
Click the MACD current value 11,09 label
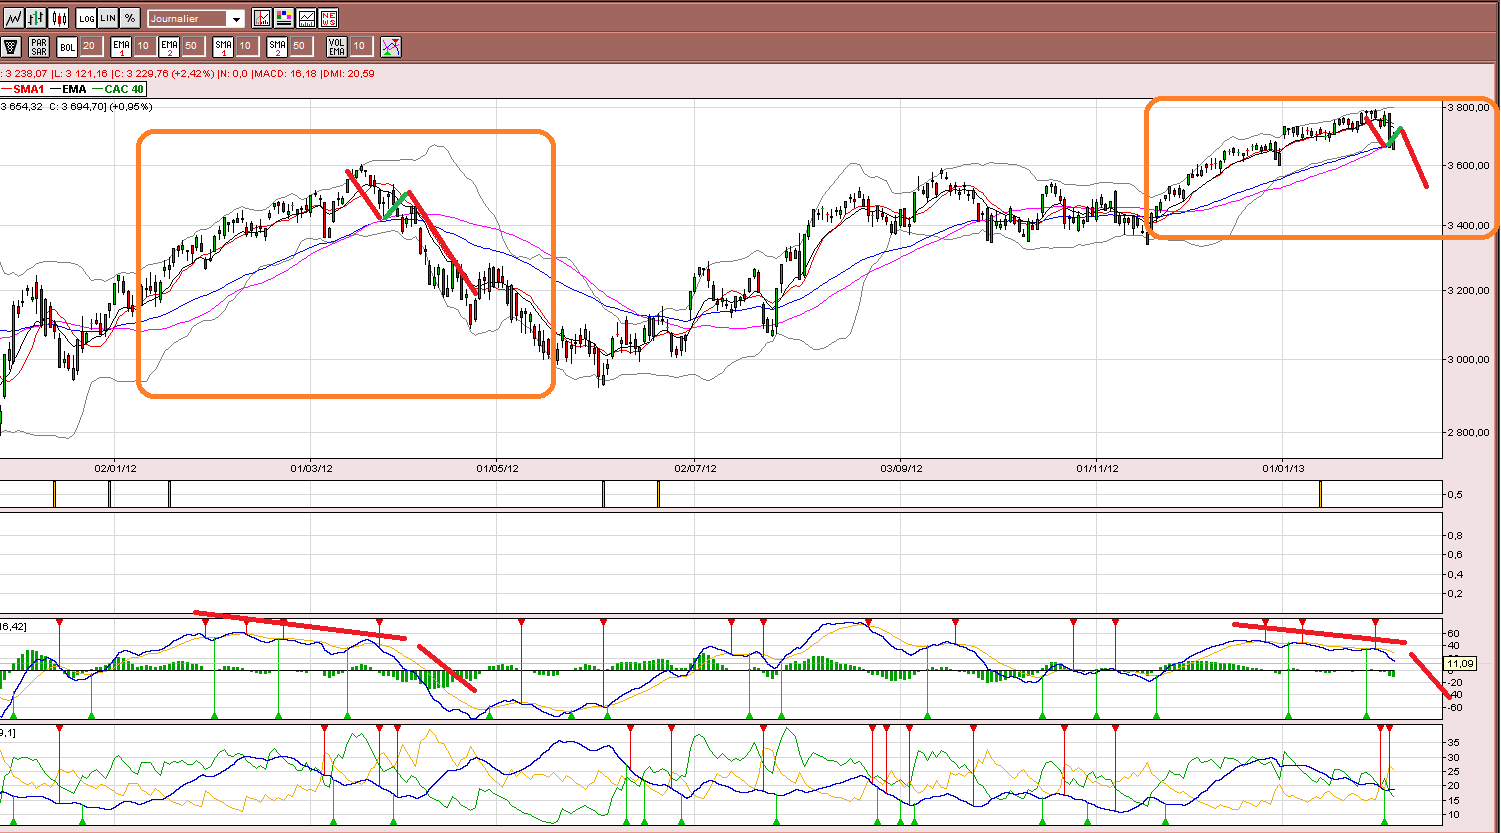1461,662
